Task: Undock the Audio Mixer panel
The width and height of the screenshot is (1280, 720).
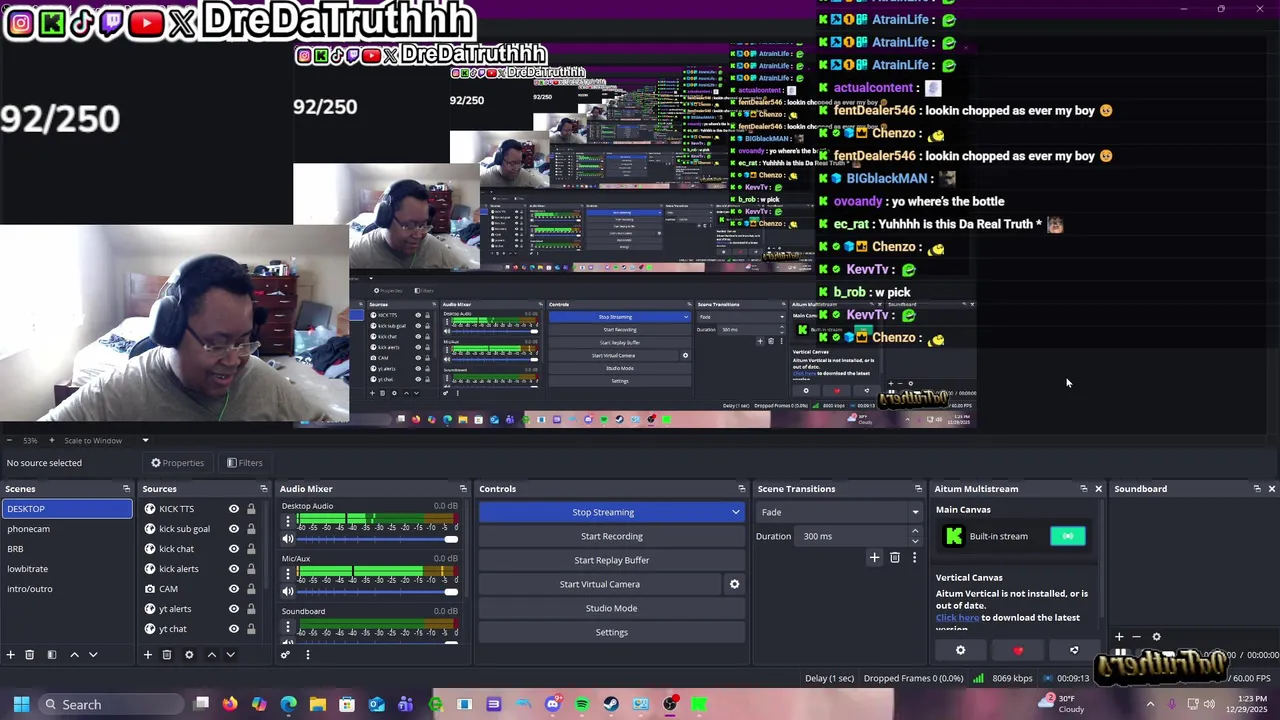Action: pyautogui.click(x=463, y=489)
